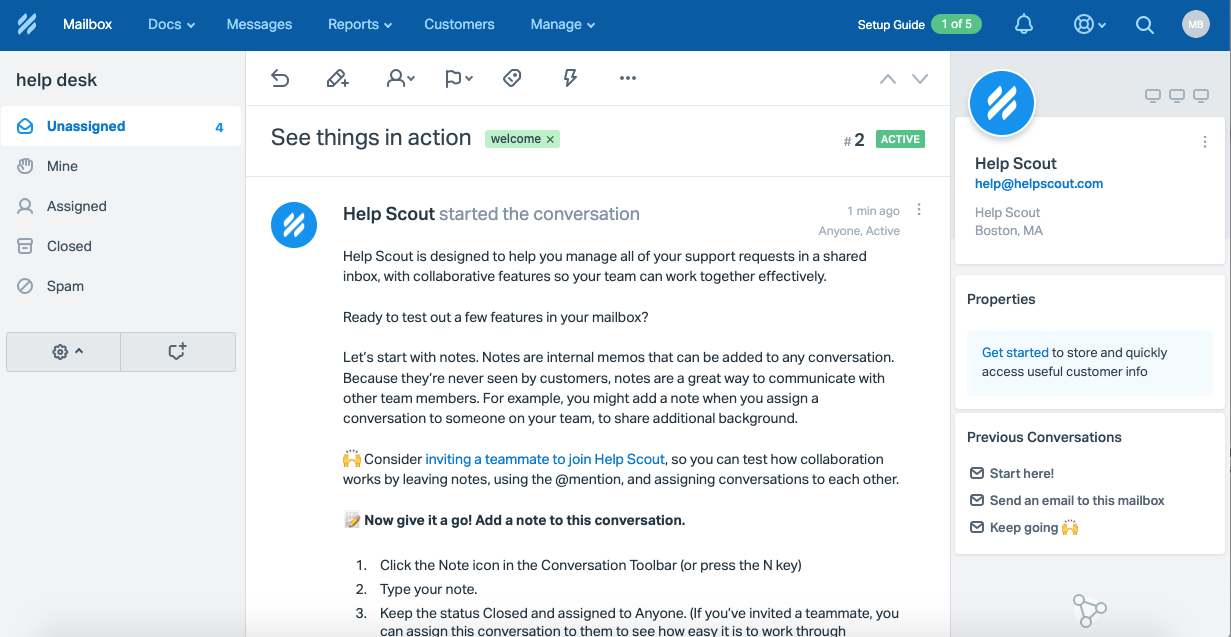Open the Messages tab

[259, 24]
